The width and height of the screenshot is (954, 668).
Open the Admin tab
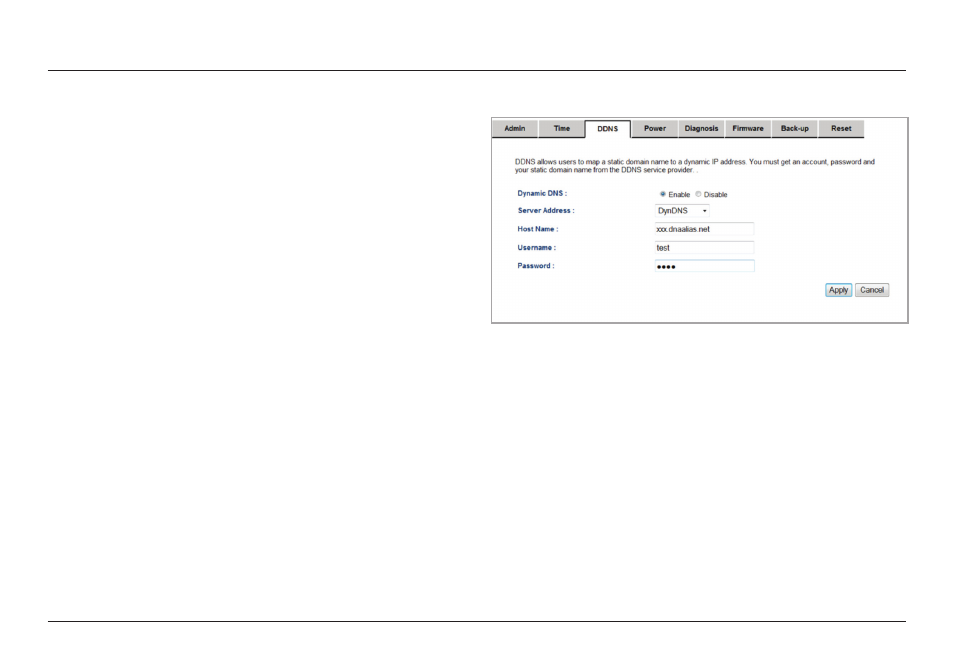515,128
